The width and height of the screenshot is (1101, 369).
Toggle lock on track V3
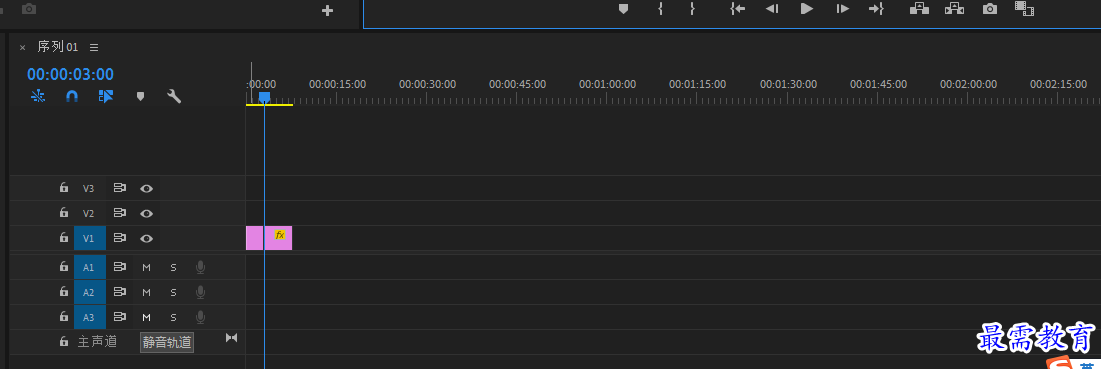tap(64, 188)
